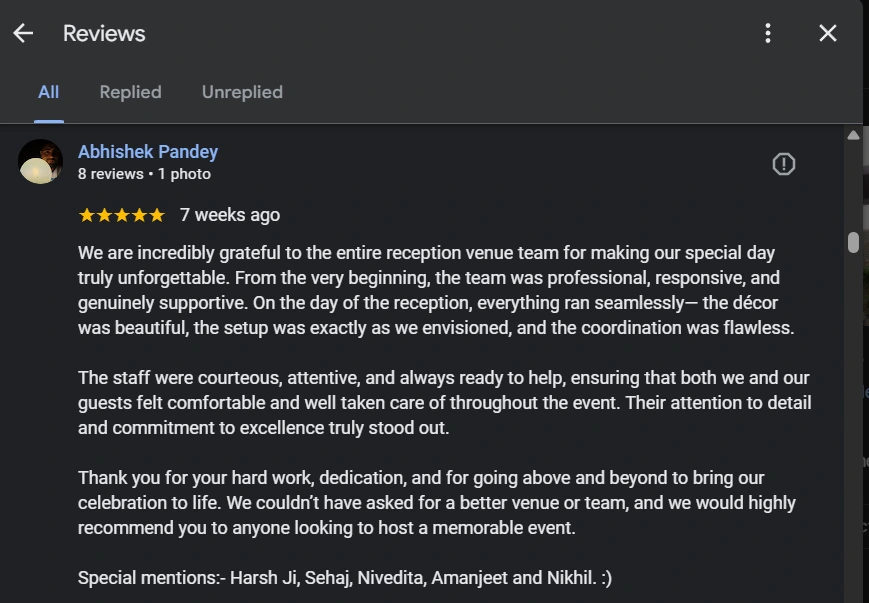869x603 pixels.
Task: Click the Reviews panel title
Action: click(x=104, y=33)
